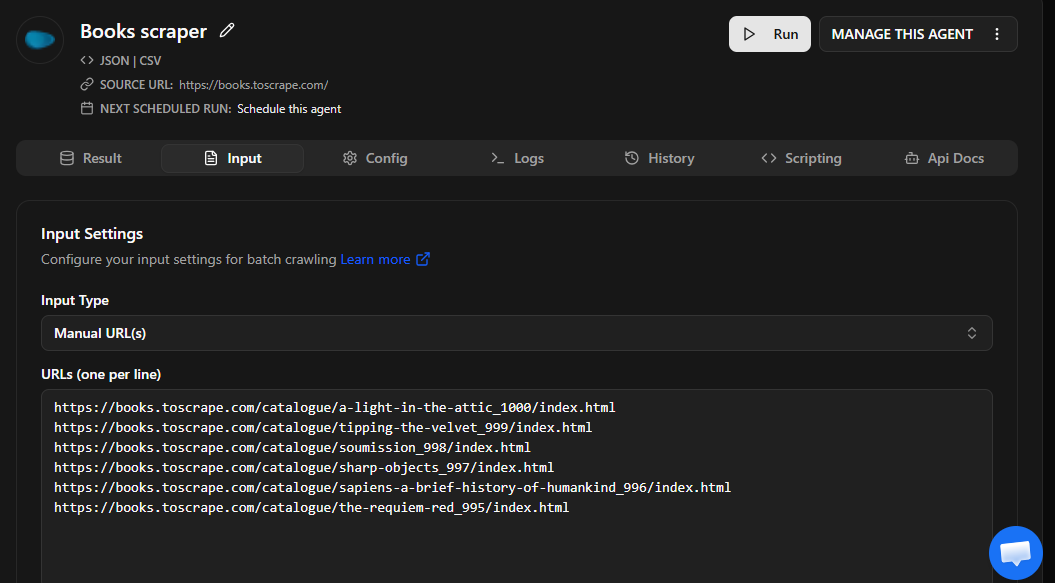Open the Manage This Agent menu
This screenshot has height=583, width=1055.
(902, 34)
